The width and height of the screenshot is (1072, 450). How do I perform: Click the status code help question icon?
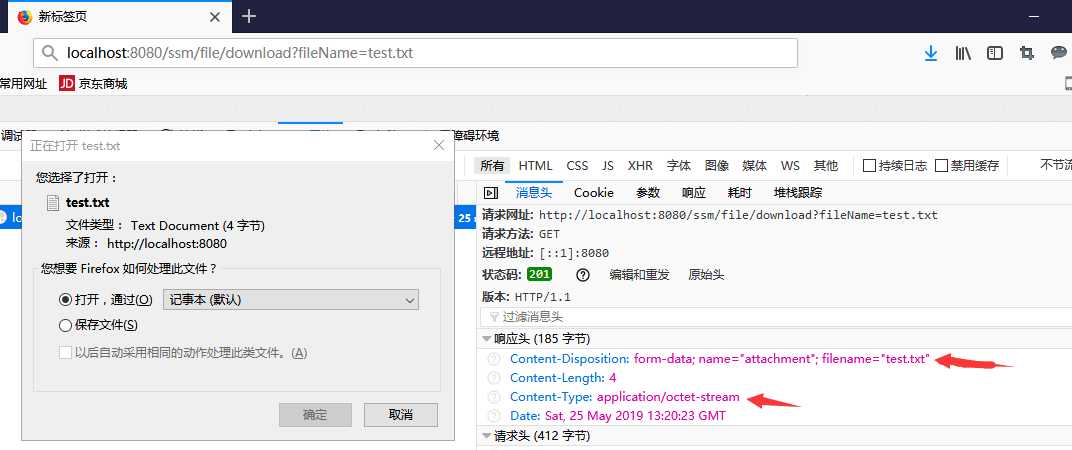pyautogui.click(x=582, y=275)
